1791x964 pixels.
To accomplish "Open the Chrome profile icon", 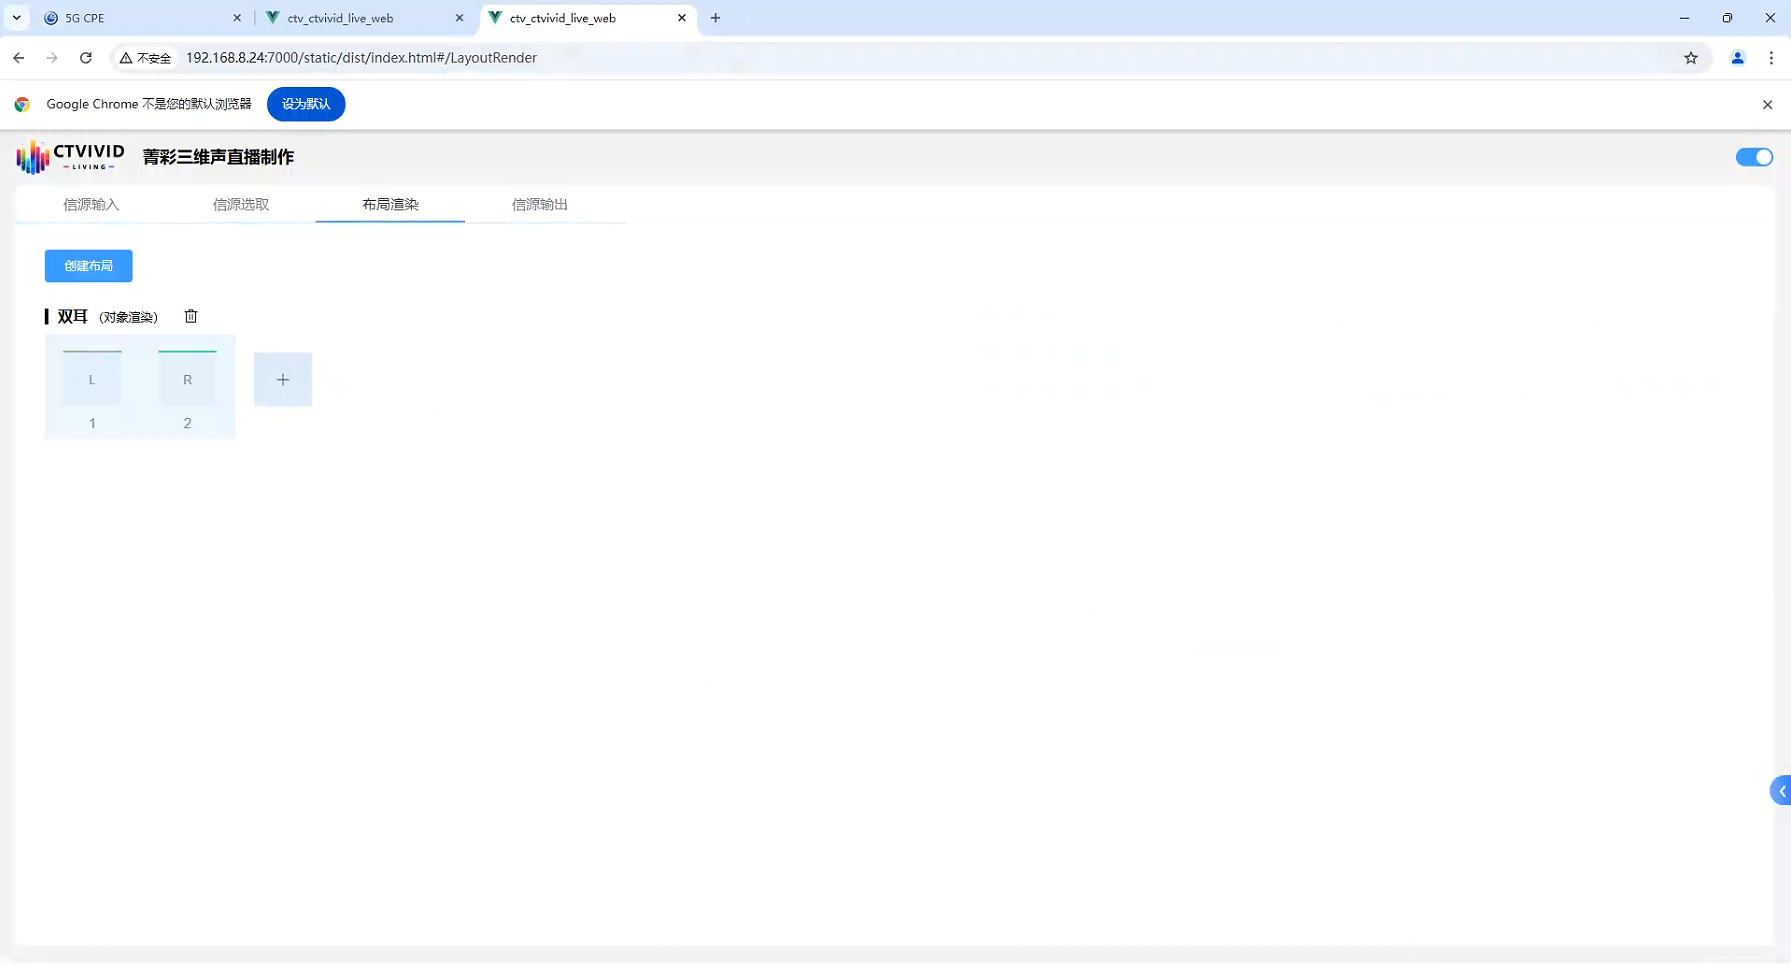I will pyautogui.click(x=1737, y=58).
